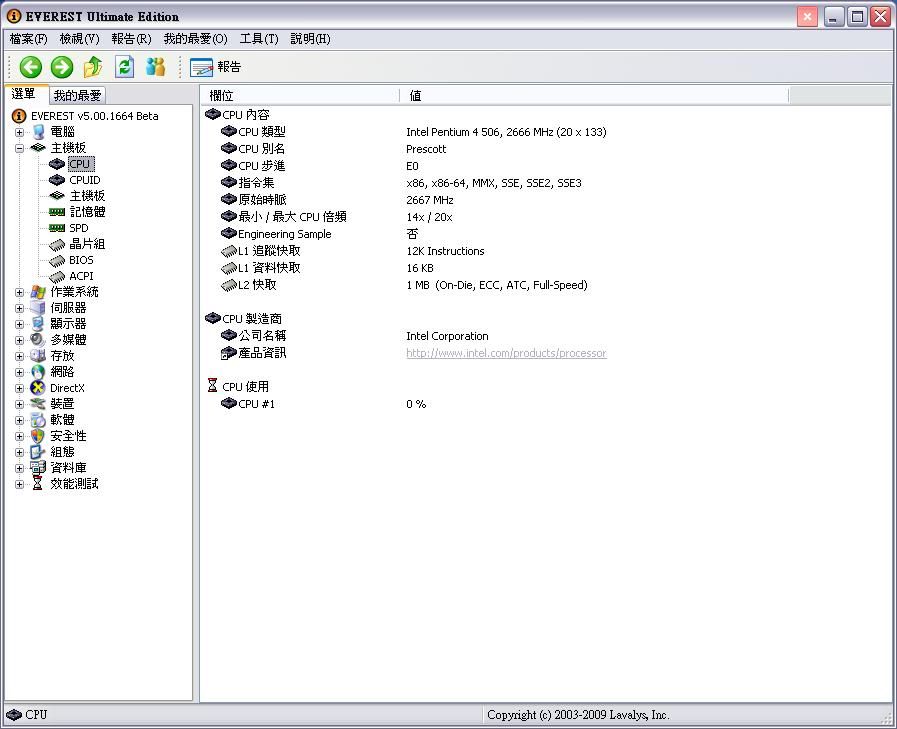Click the 軟體 software icon
The width and height of the screenshot is (897, 729).
point(38,420)
